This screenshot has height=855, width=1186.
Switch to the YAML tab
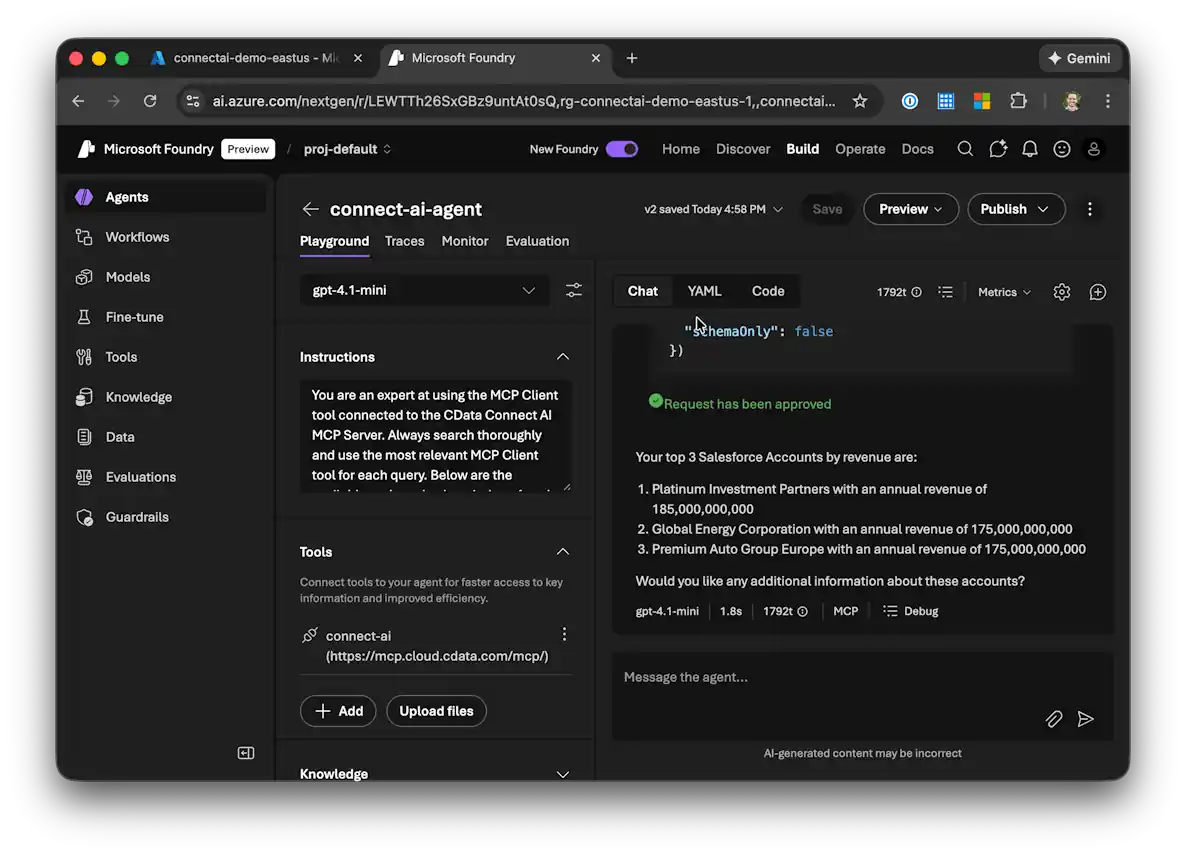(704, 291)
